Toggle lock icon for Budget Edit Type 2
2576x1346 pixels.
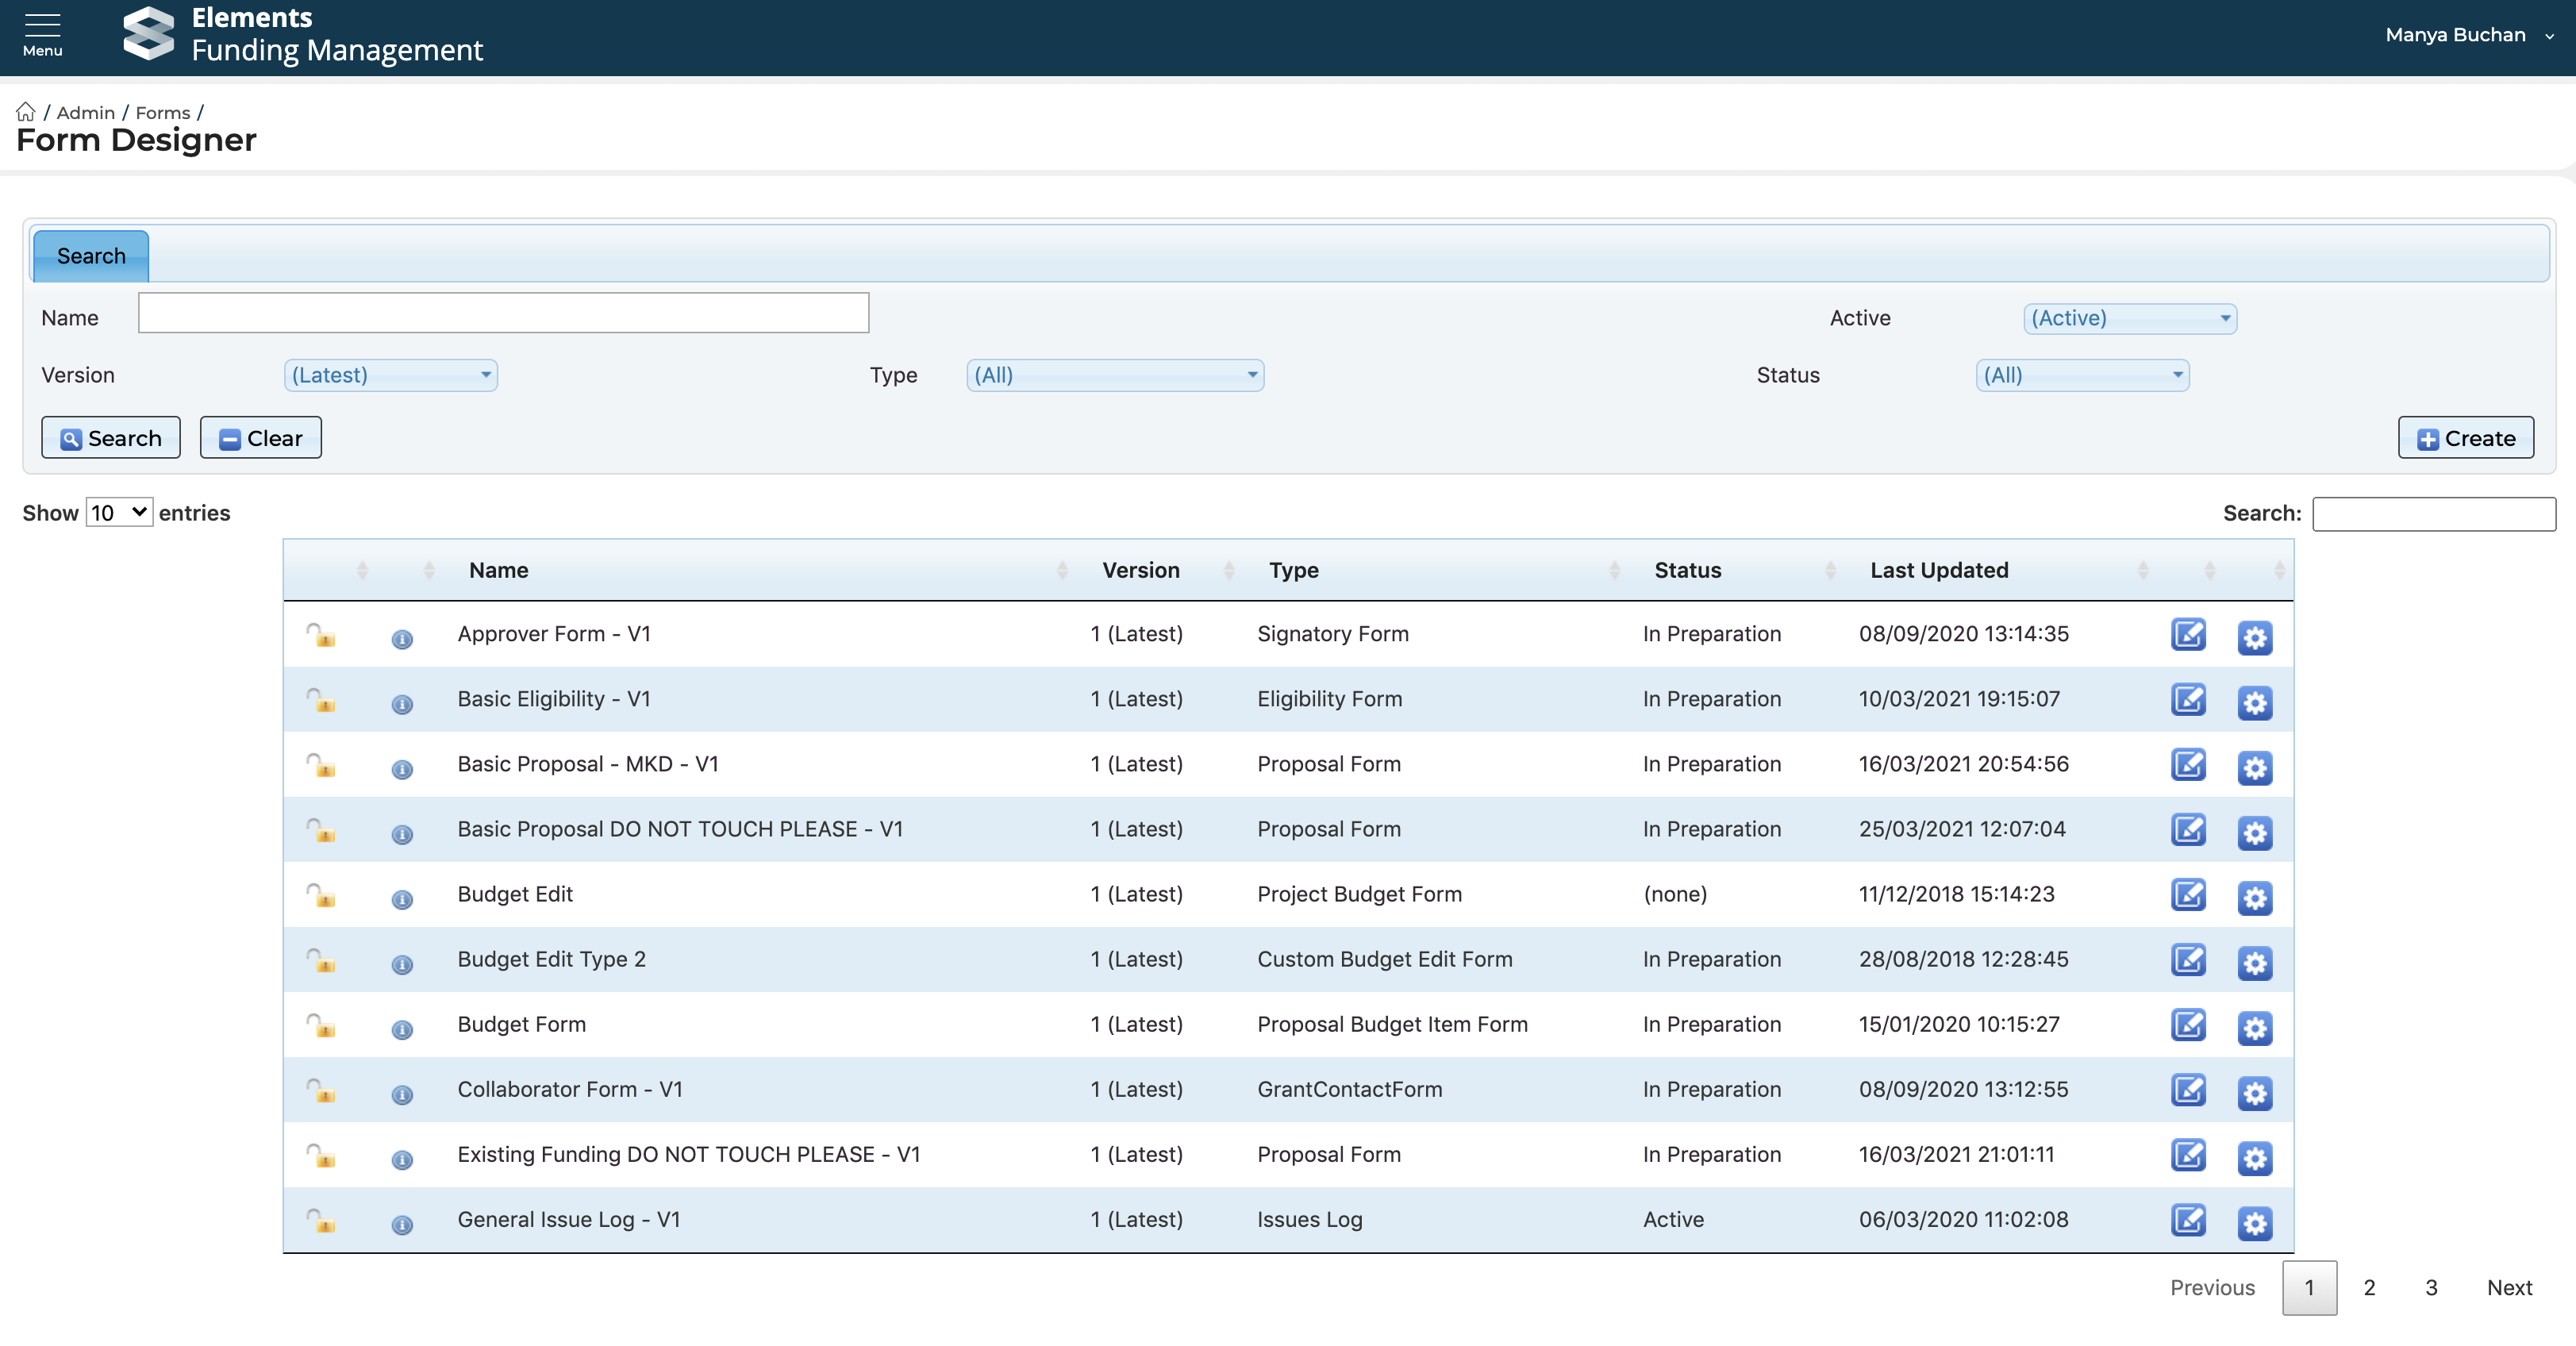320,961
